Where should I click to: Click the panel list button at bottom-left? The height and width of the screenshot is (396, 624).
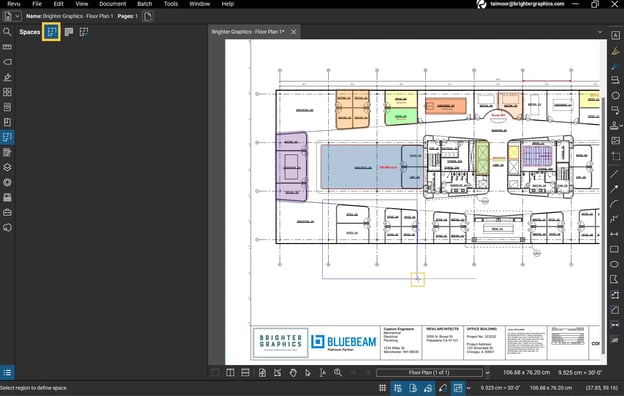click(x=7, y=373)
